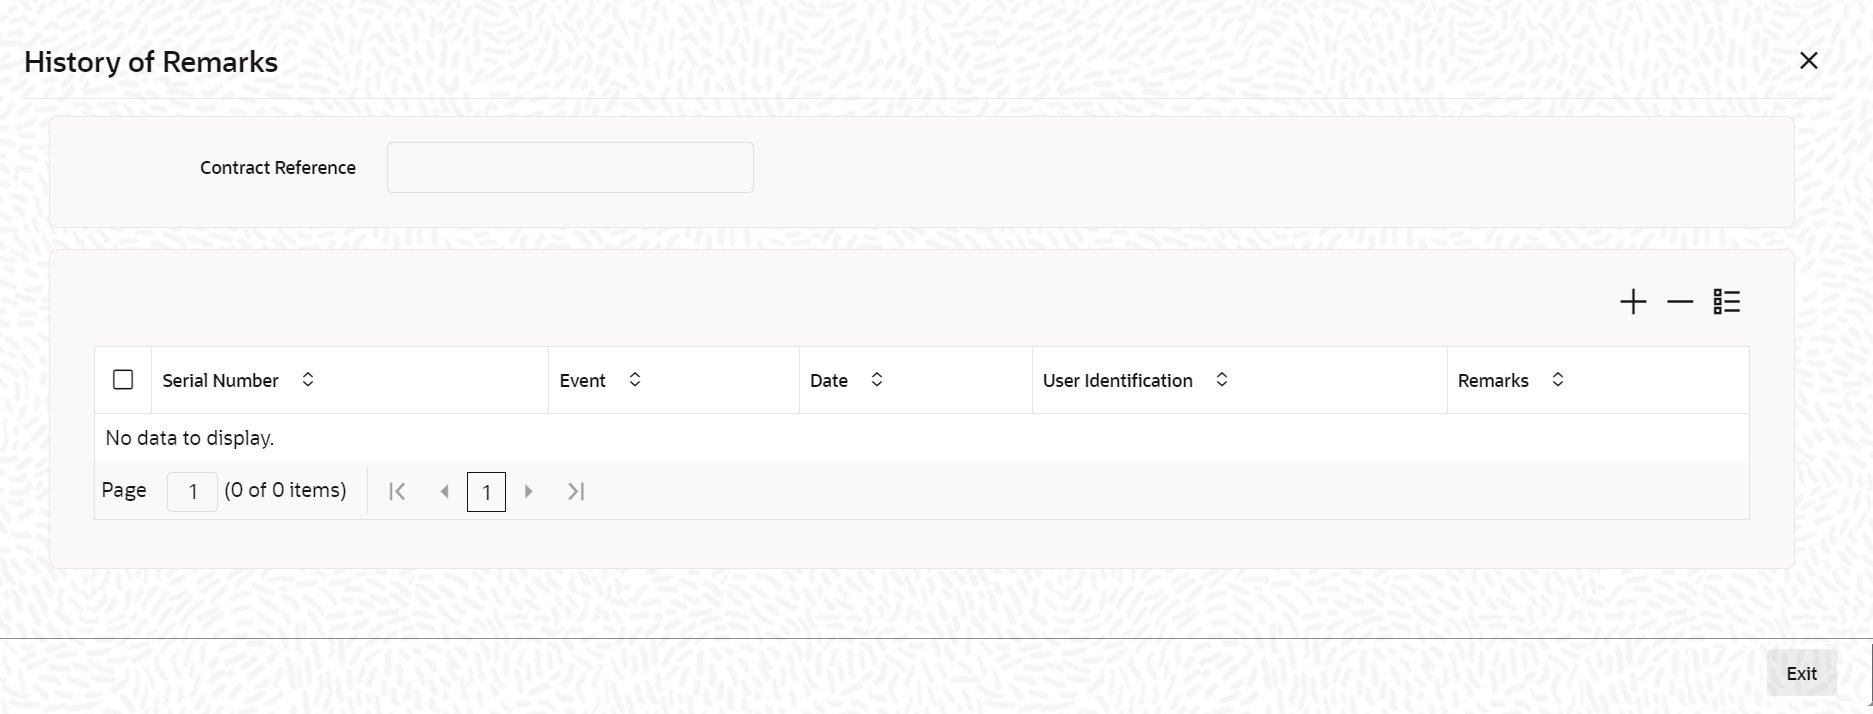Click the Page number entry field
This screenshot has height=714, width=1873.
point(192,492)
